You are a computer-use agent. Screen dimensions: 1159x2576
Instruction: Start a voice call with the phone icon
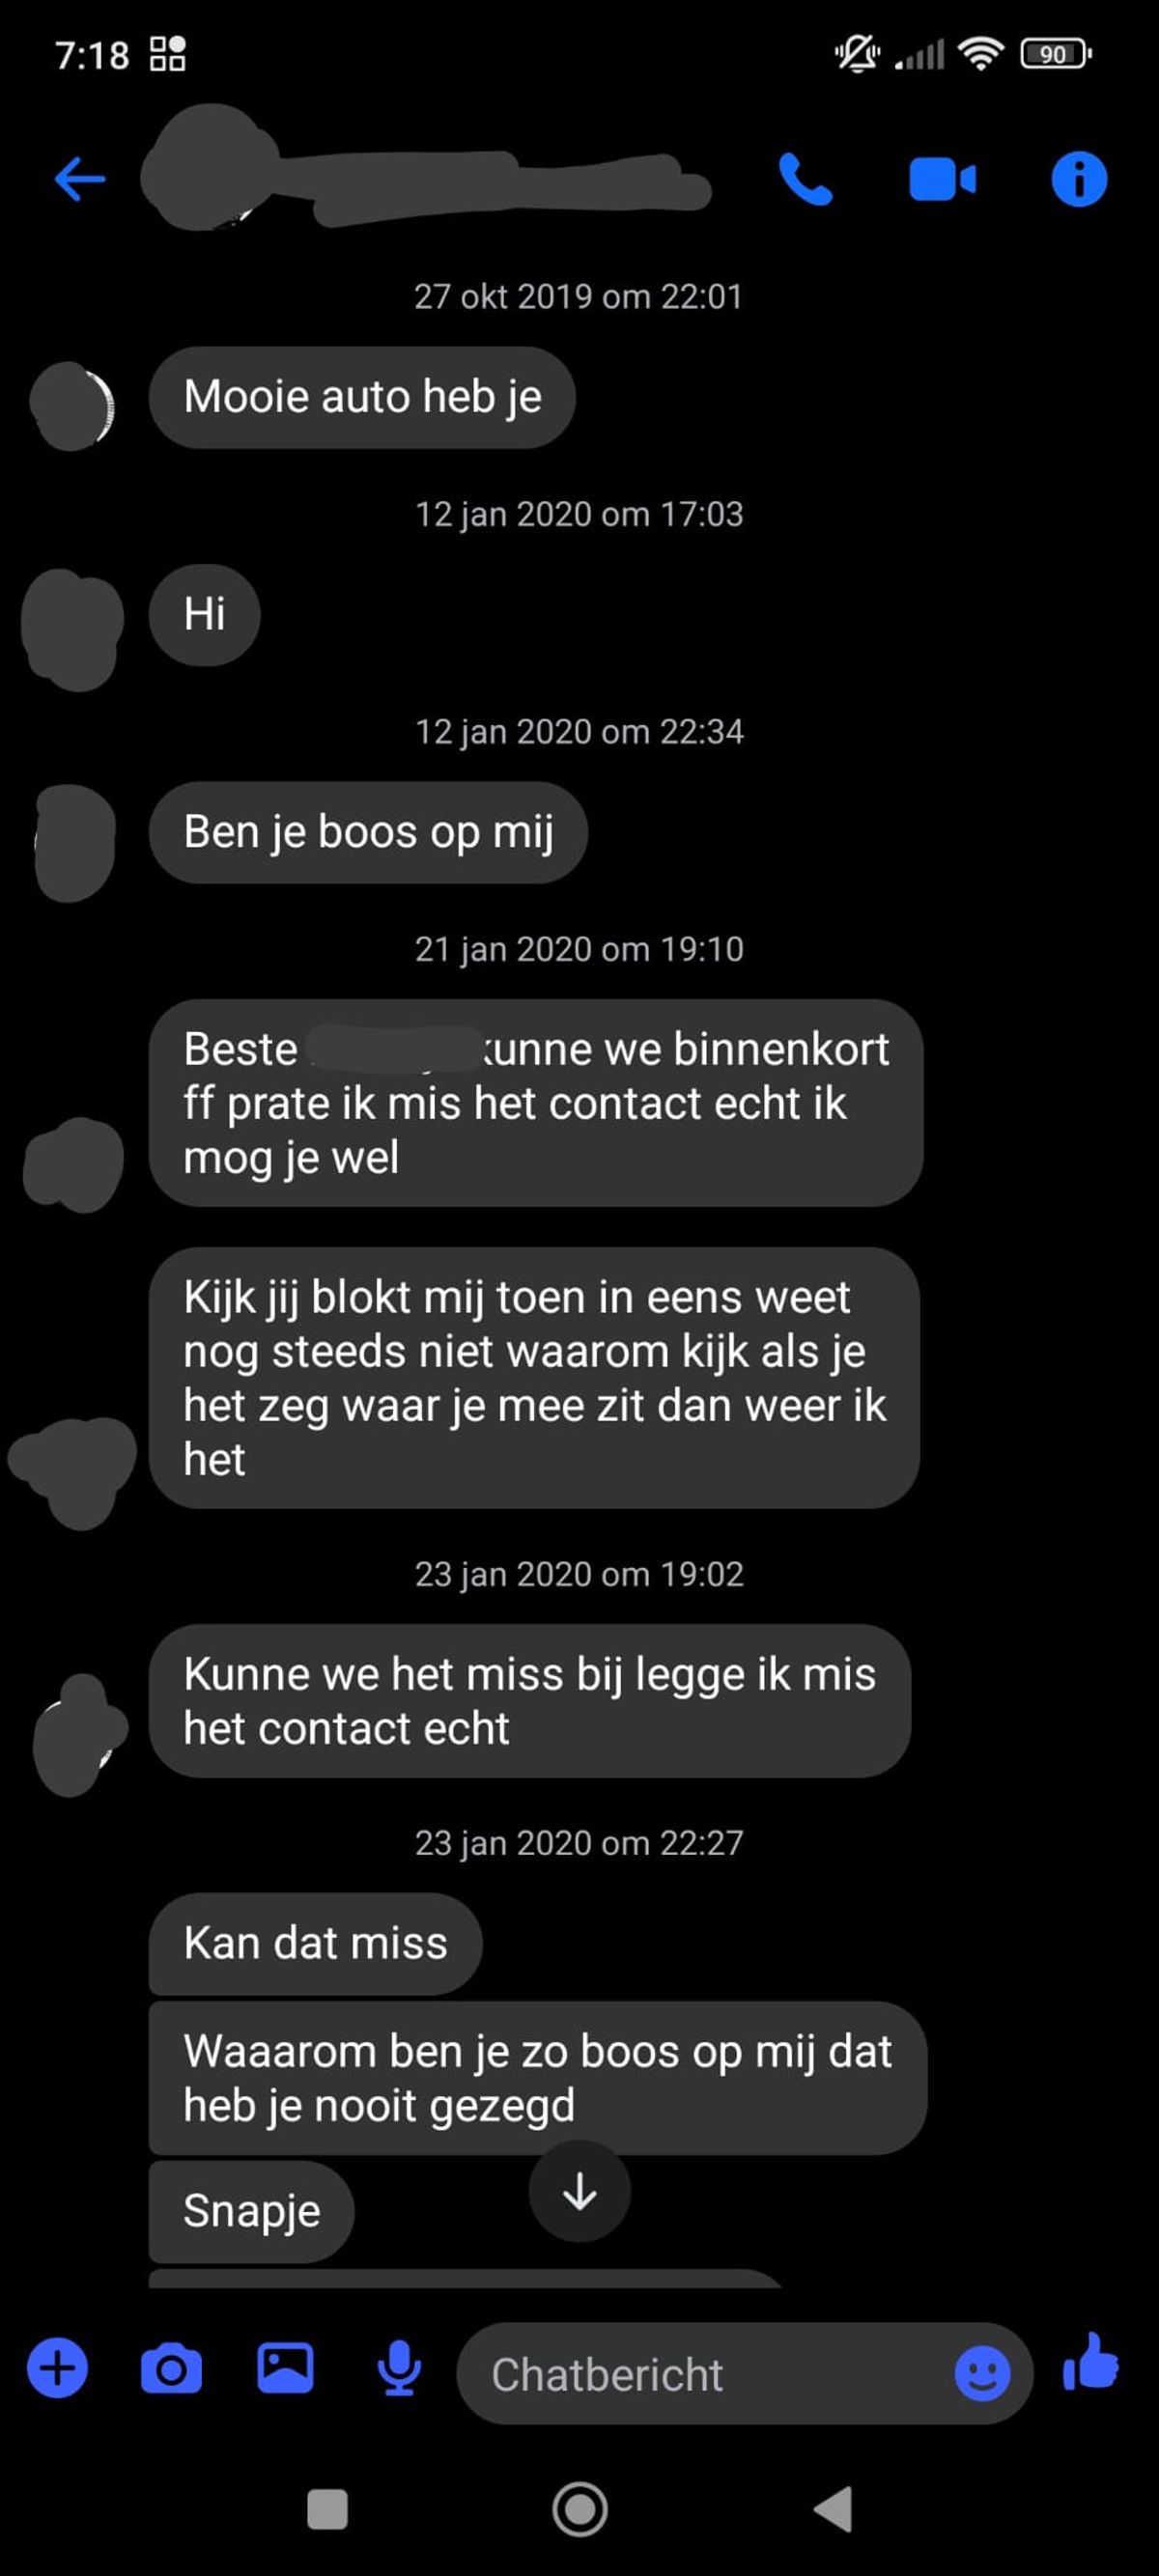pos(805,180)
